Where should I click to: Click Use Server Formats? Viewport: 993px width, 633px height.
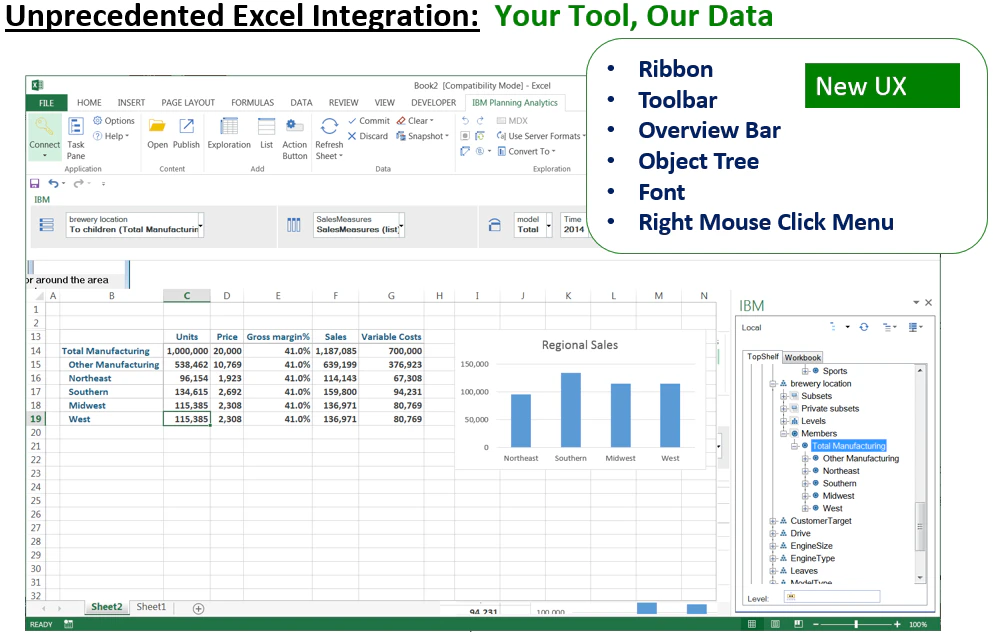click(x=540, y=136)
